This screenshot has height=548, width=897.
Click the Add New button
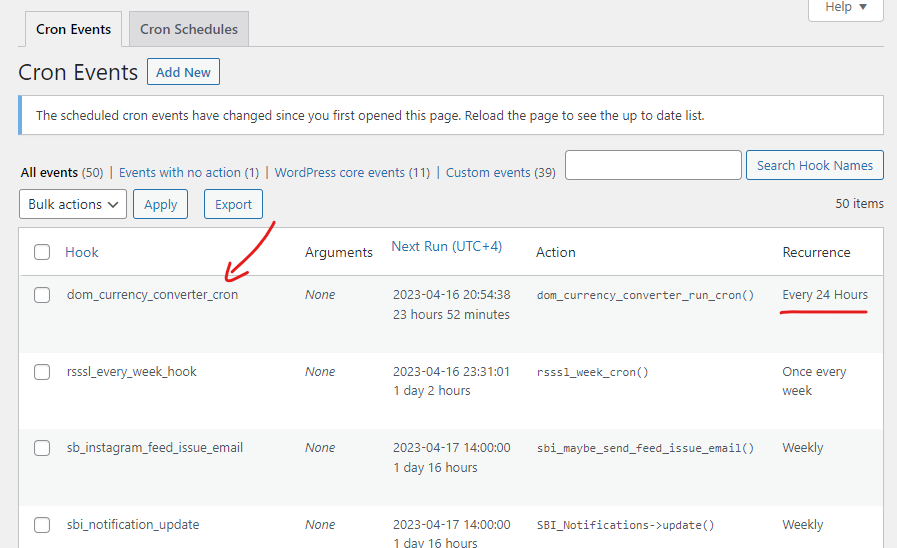click(x=183, y=72)
